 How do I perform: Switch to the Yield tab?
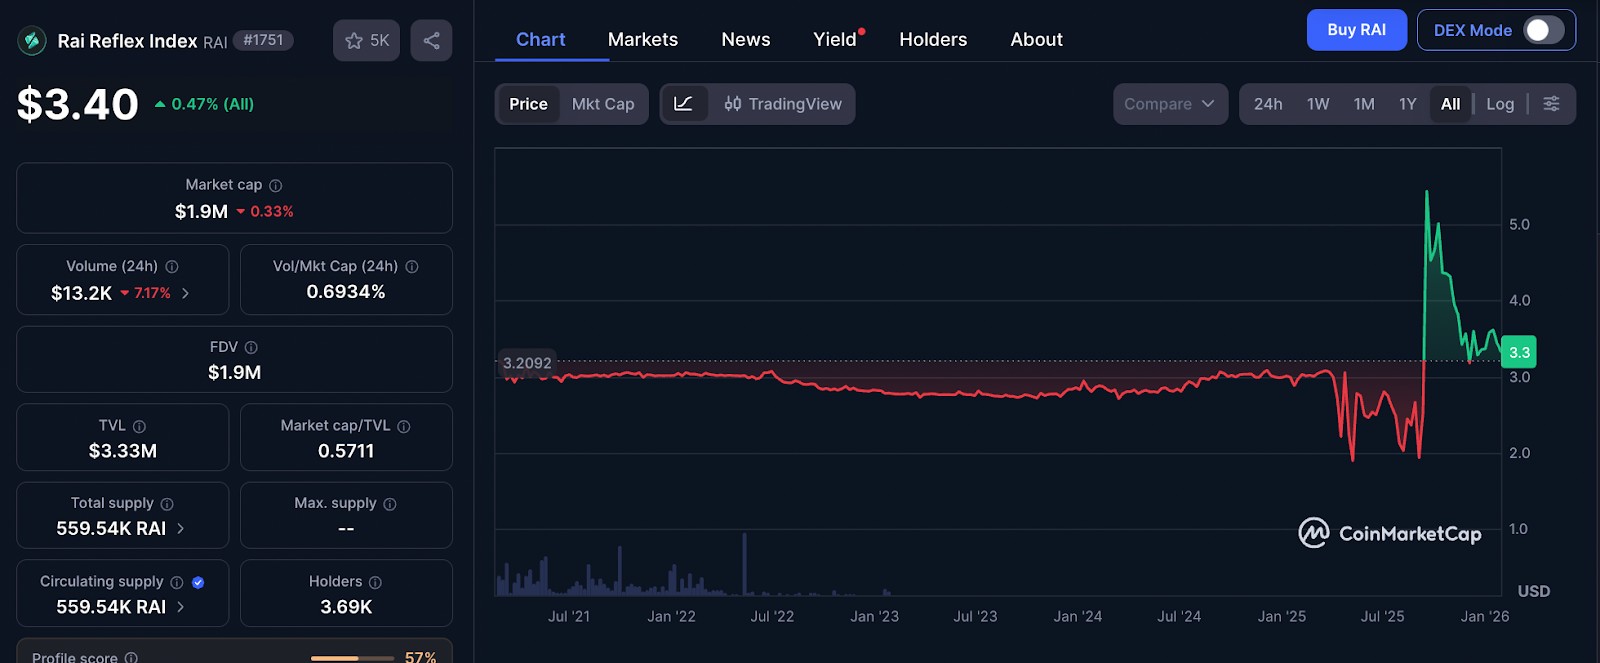[835, 39]
